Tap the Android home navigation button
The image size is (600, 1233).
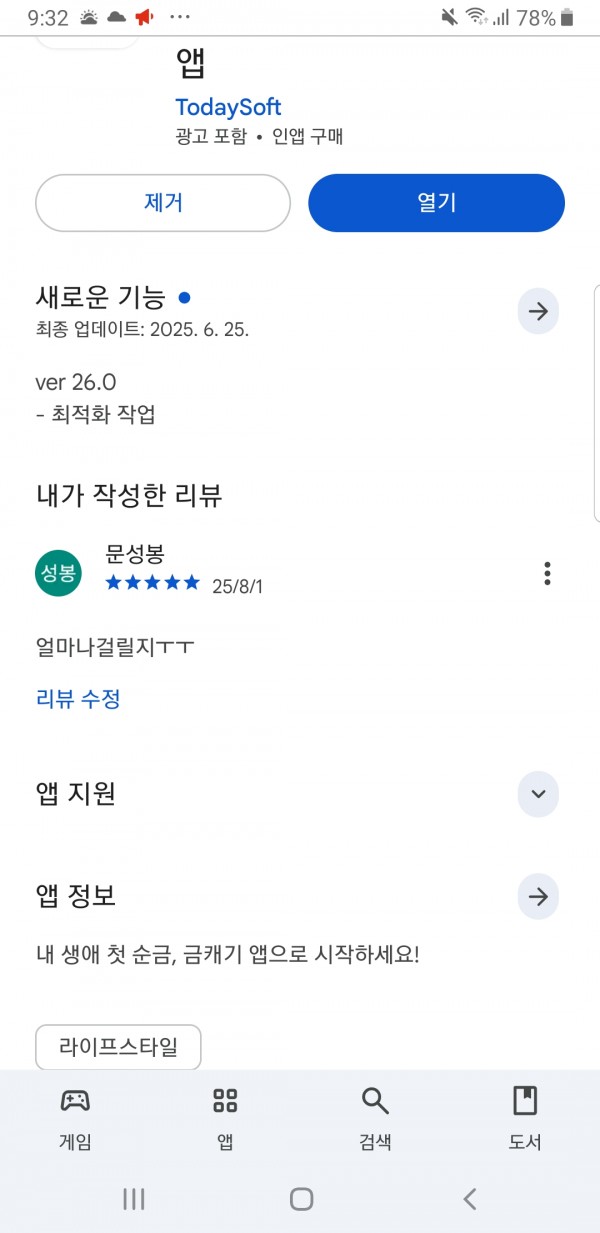pyautogui.click(x=301, y=1199)
